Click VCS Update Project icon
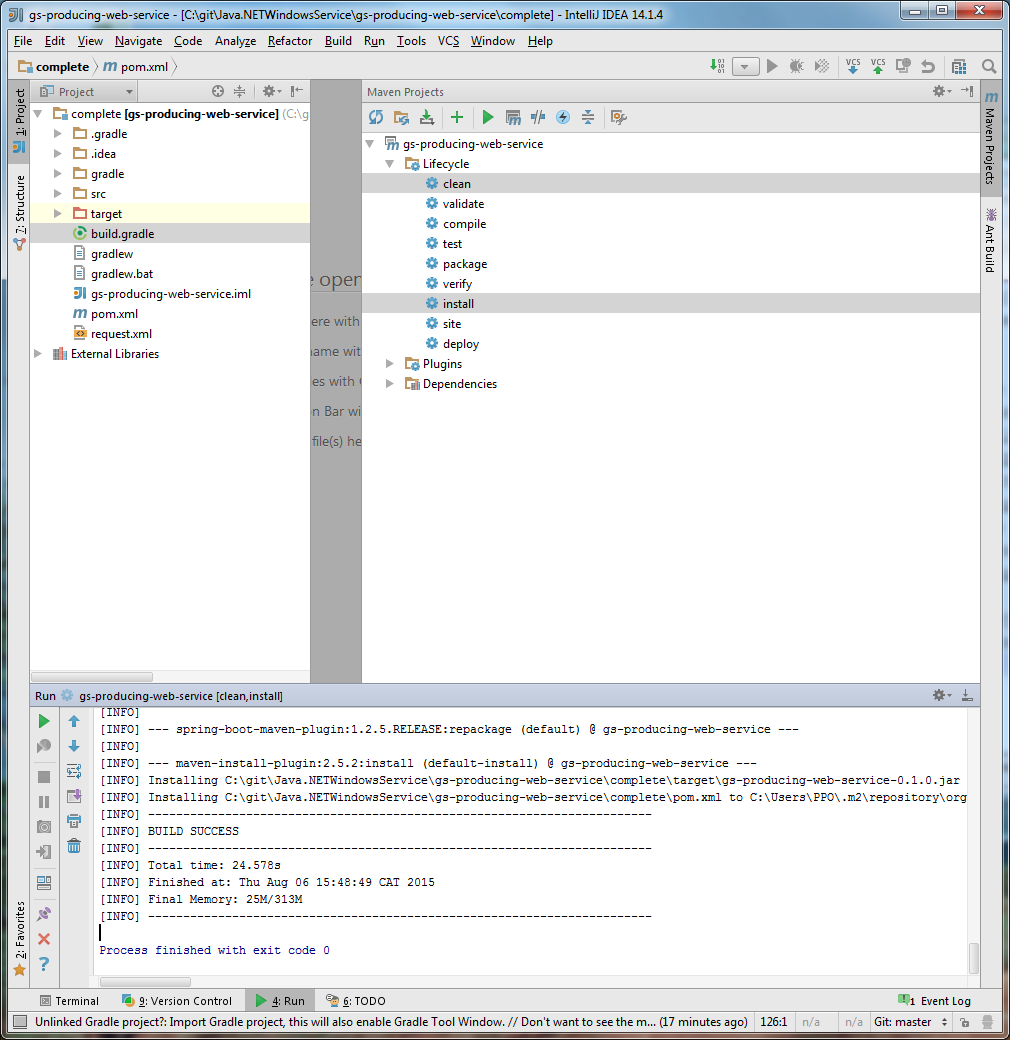Screen dimensions: 1010x1040 (853, 66)
